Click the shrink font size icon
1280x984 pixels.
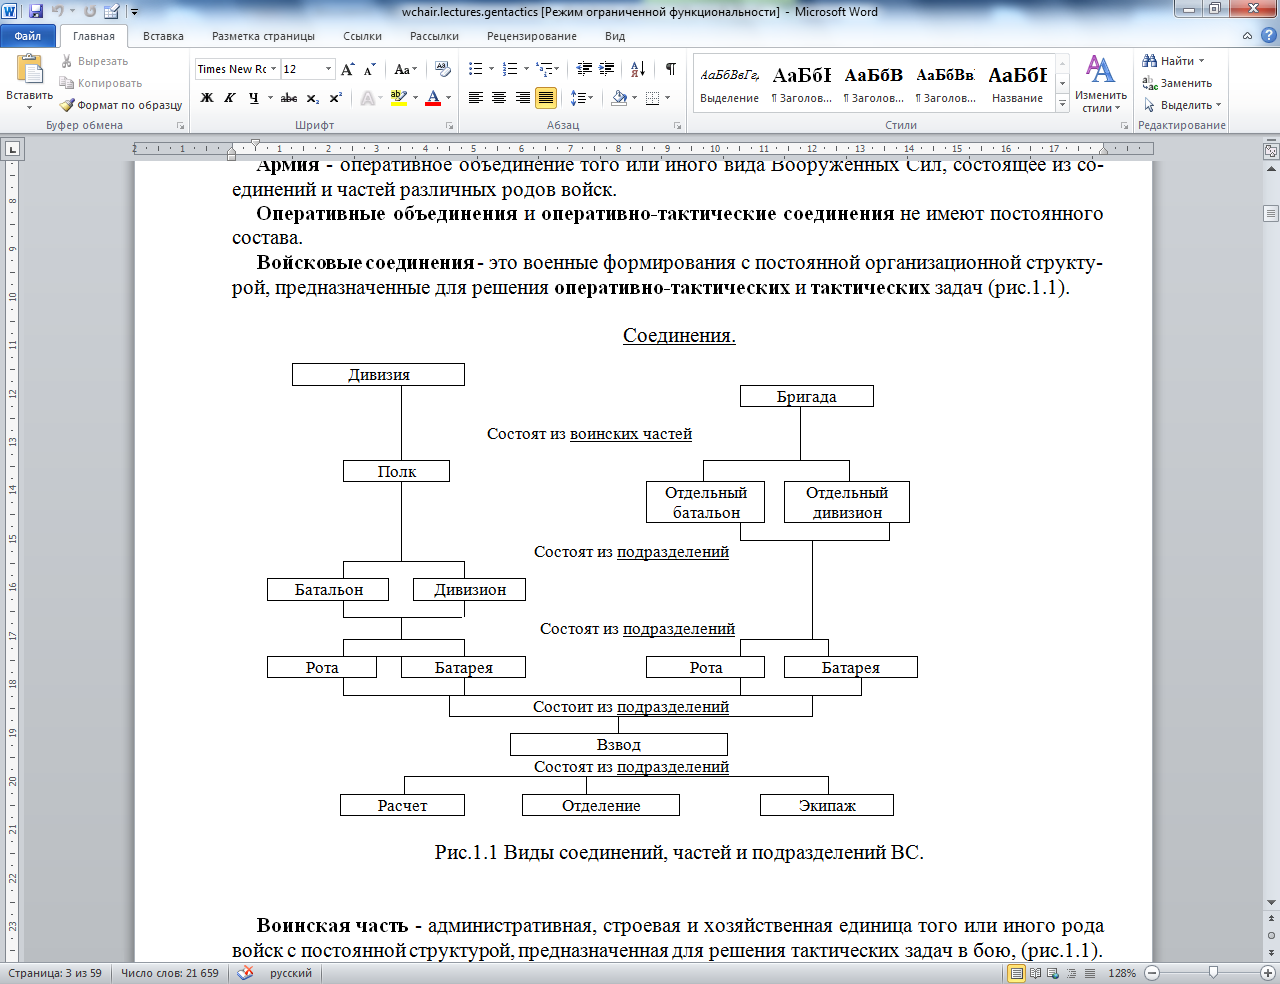(x=369, y=69)
